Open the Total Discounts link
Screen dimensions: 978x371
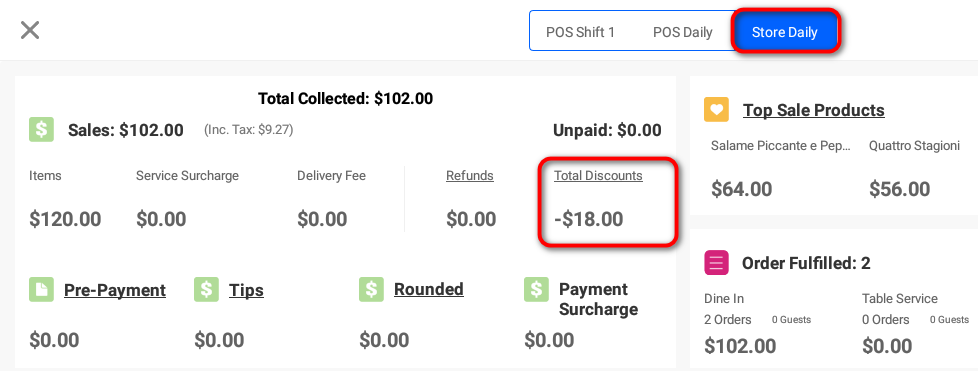[x=598, y=176]
